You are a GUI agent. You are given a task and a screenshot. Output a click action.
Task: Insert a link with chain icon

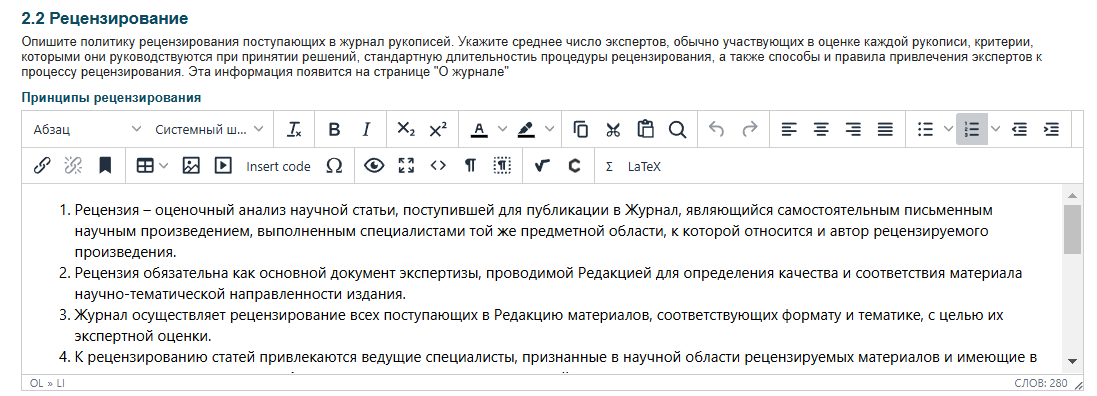click(42, 166)
